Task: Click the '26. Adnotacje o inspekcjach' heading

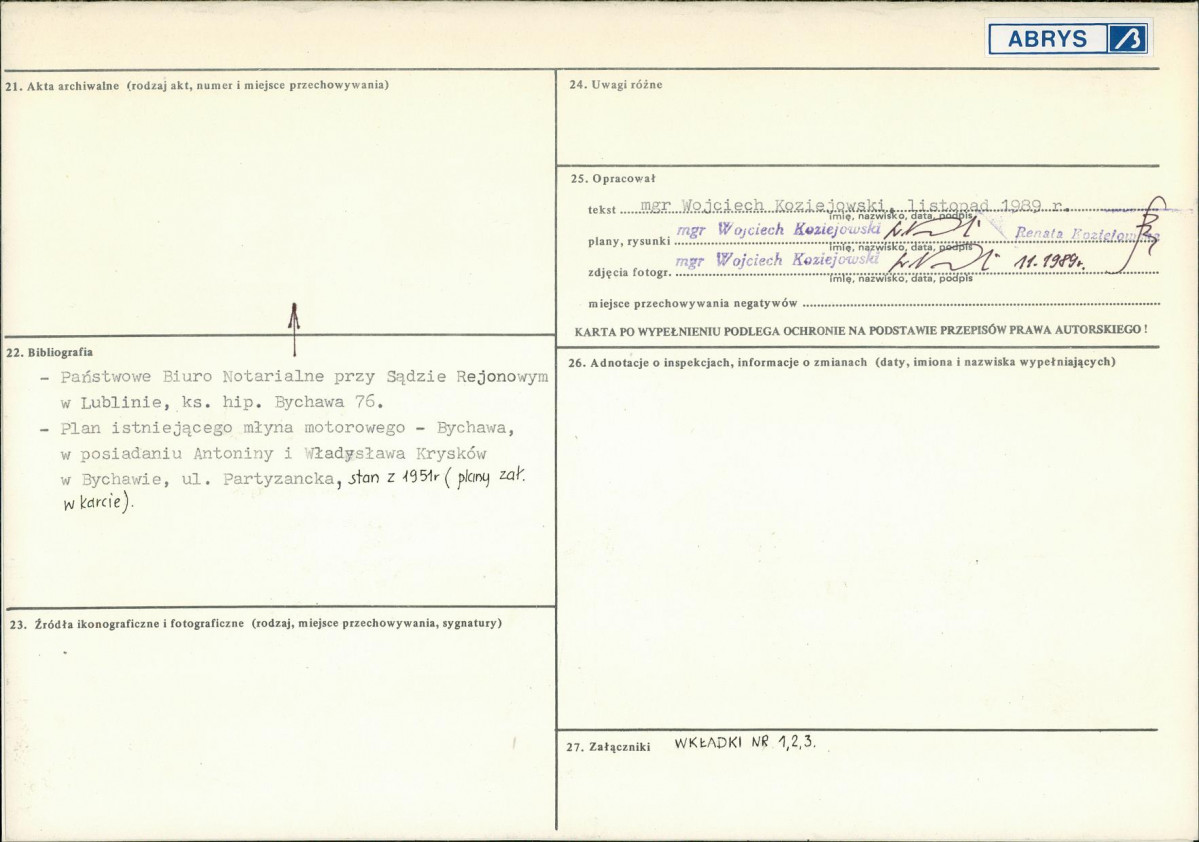Action: pyautogui.click(x=841, y=362)
